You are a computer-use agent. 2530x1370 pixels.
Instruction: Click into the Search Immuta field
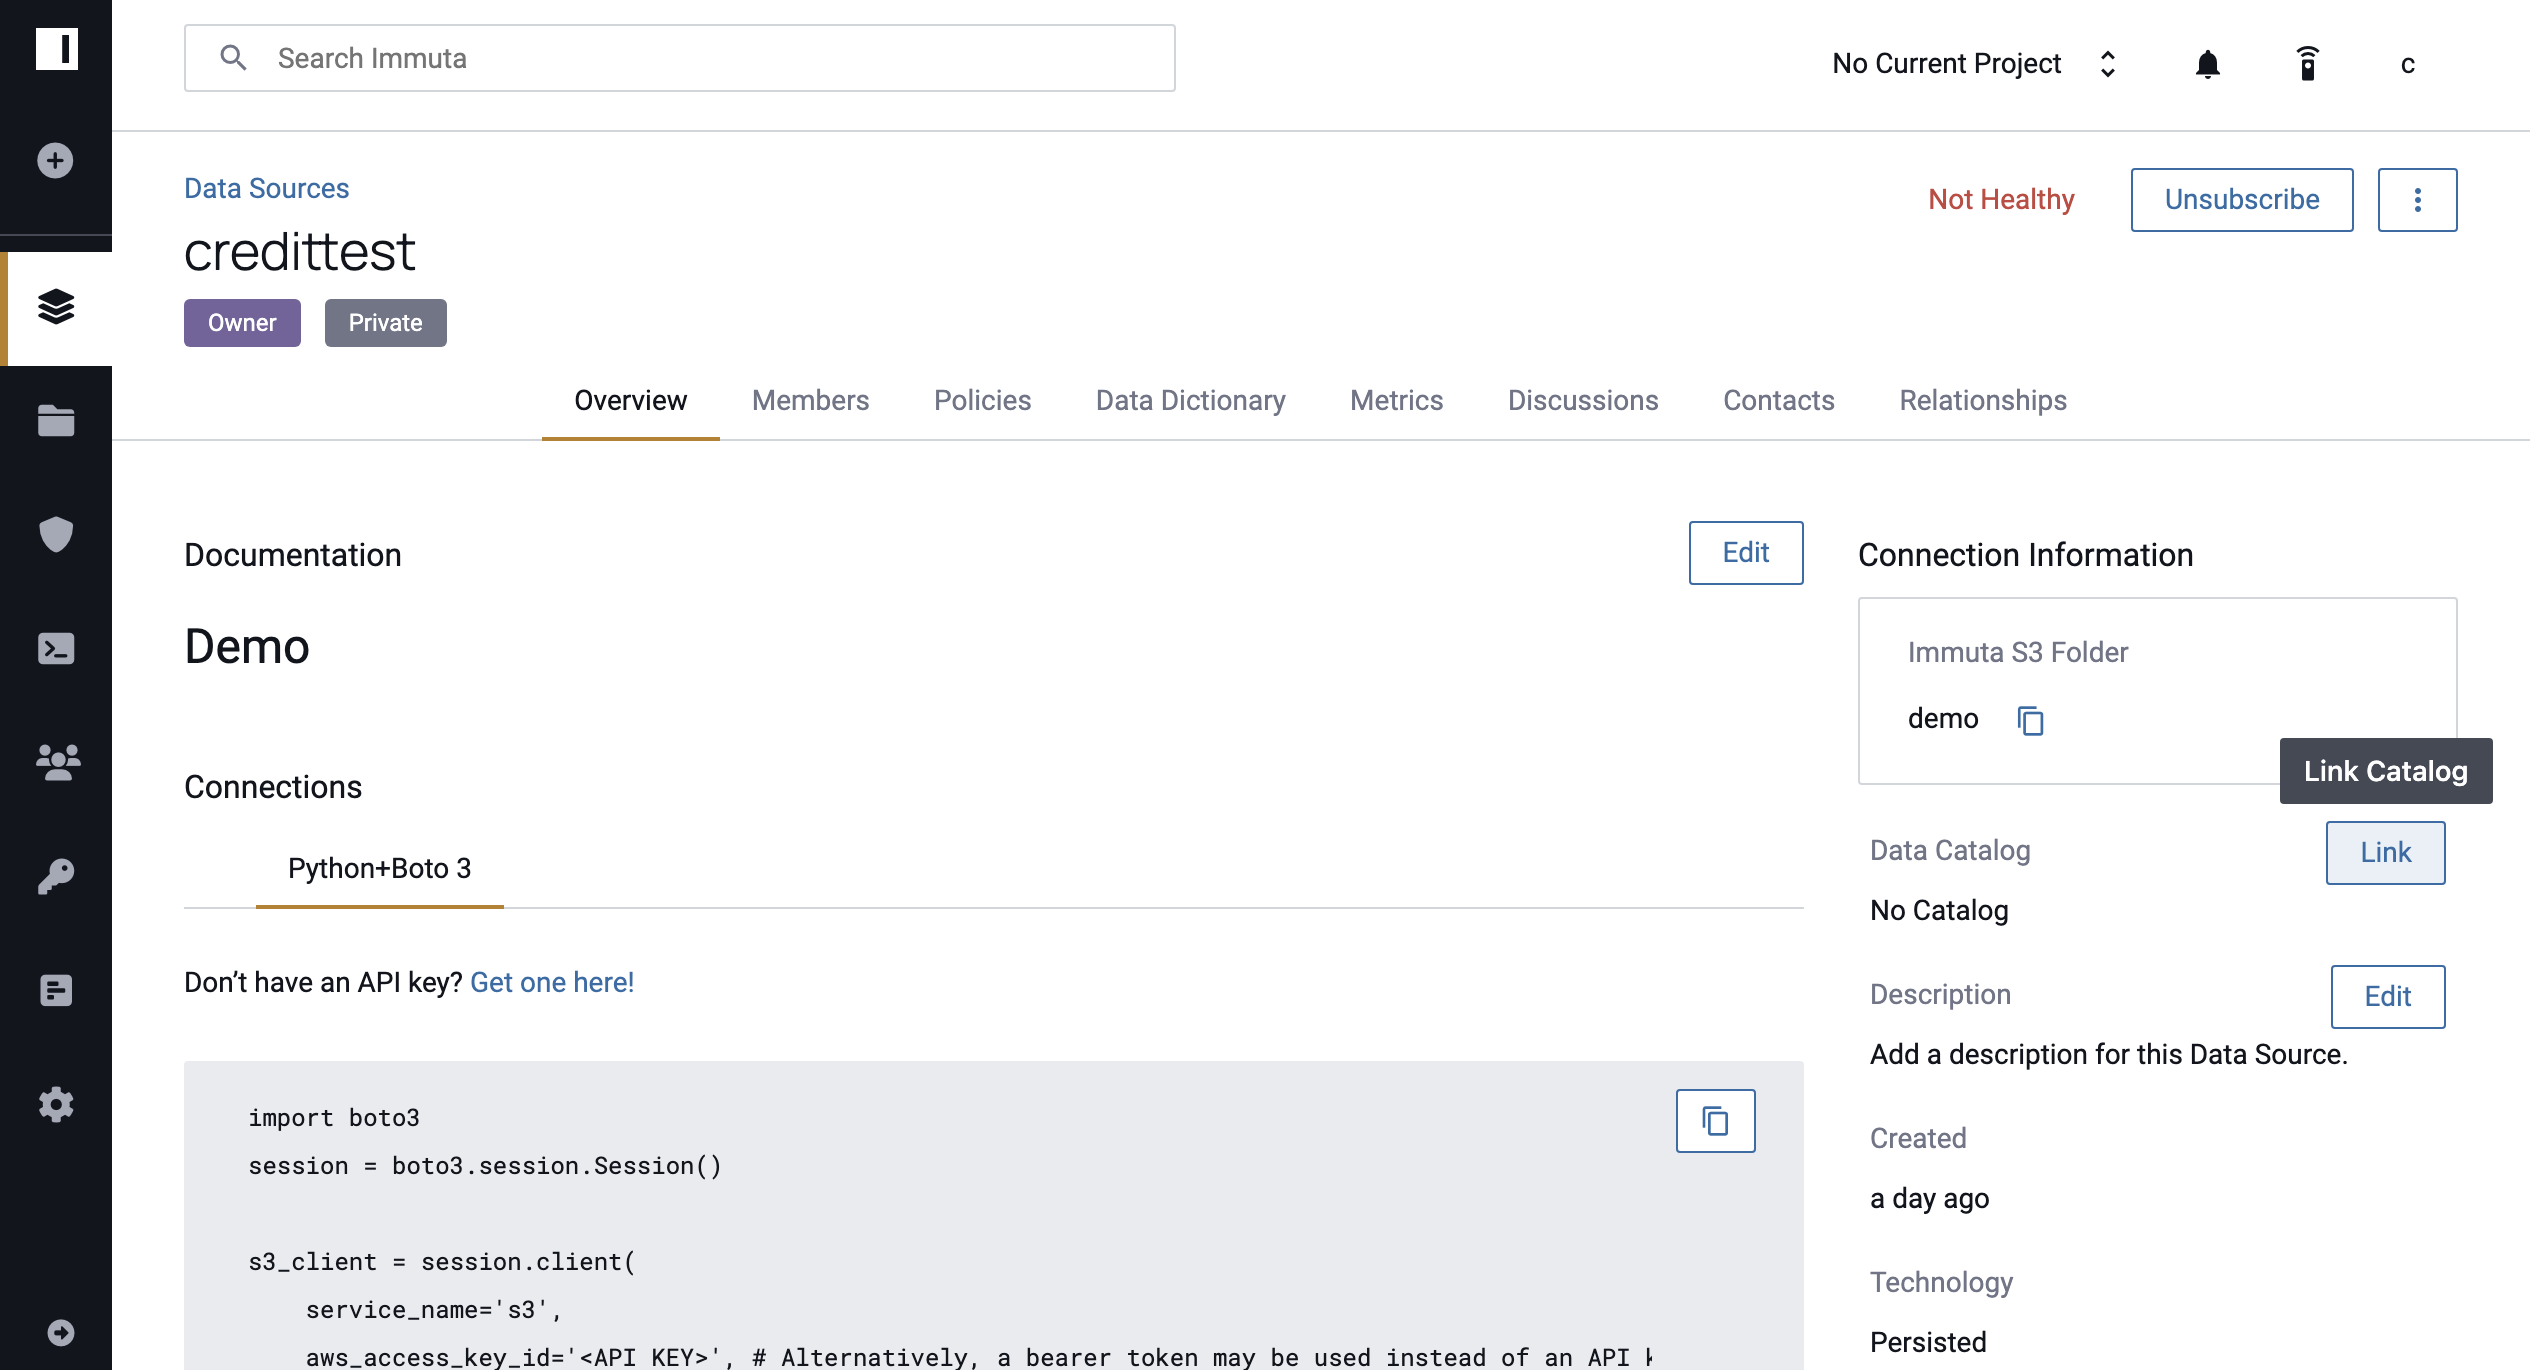pos(679,58)
